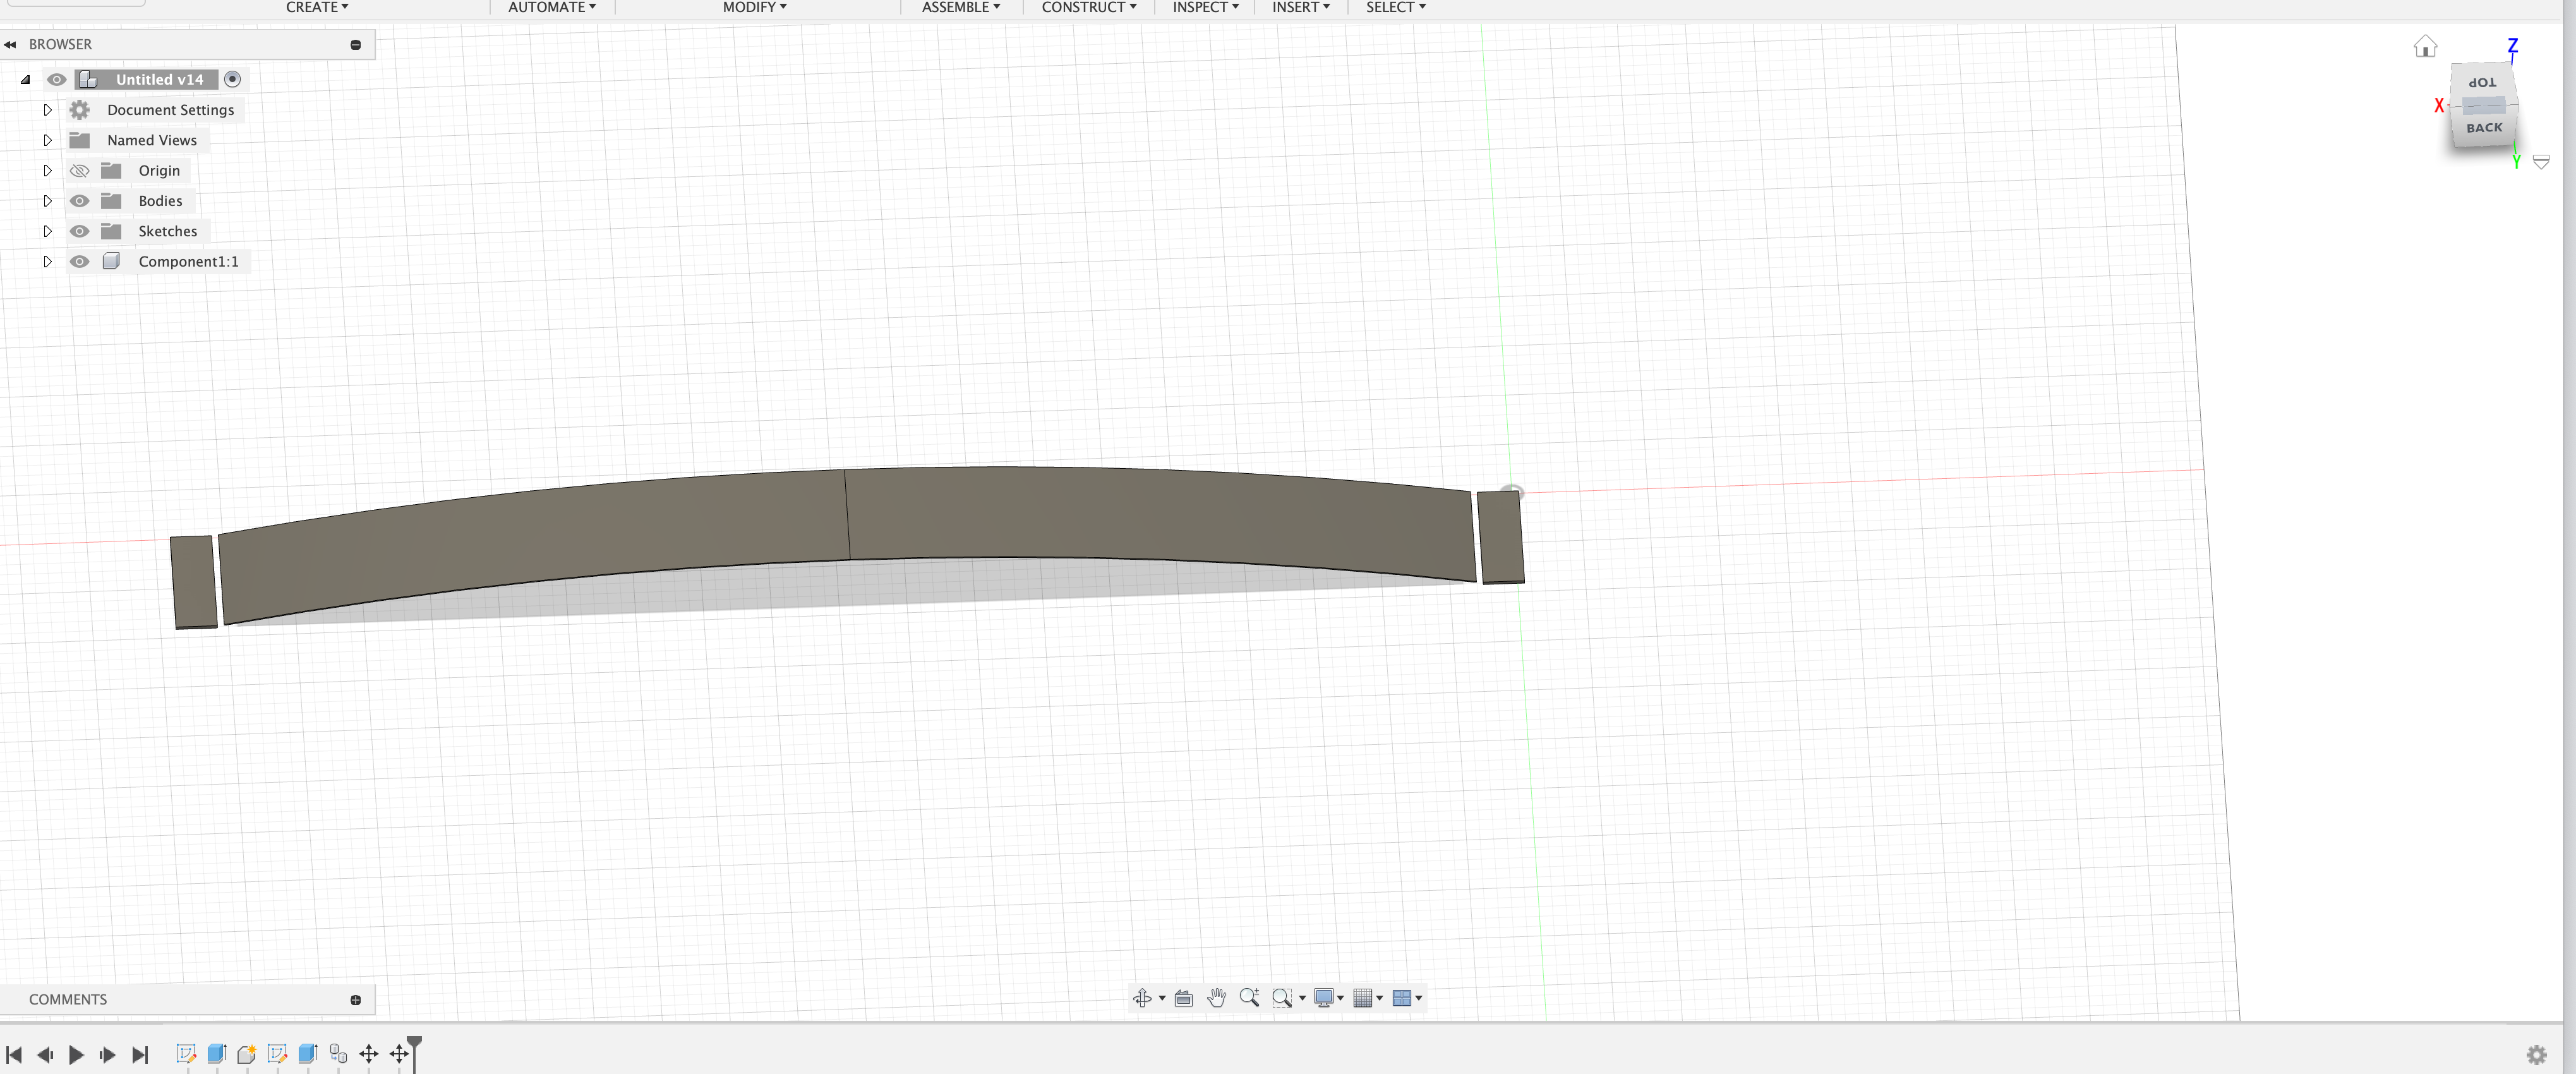Open the MODIFY menu

click(754, 7)
